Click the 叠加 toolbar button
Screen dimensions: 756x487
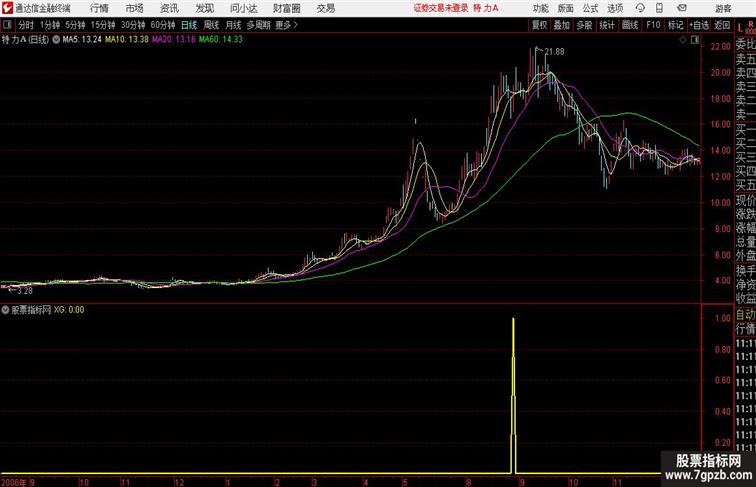coord(562,25)
